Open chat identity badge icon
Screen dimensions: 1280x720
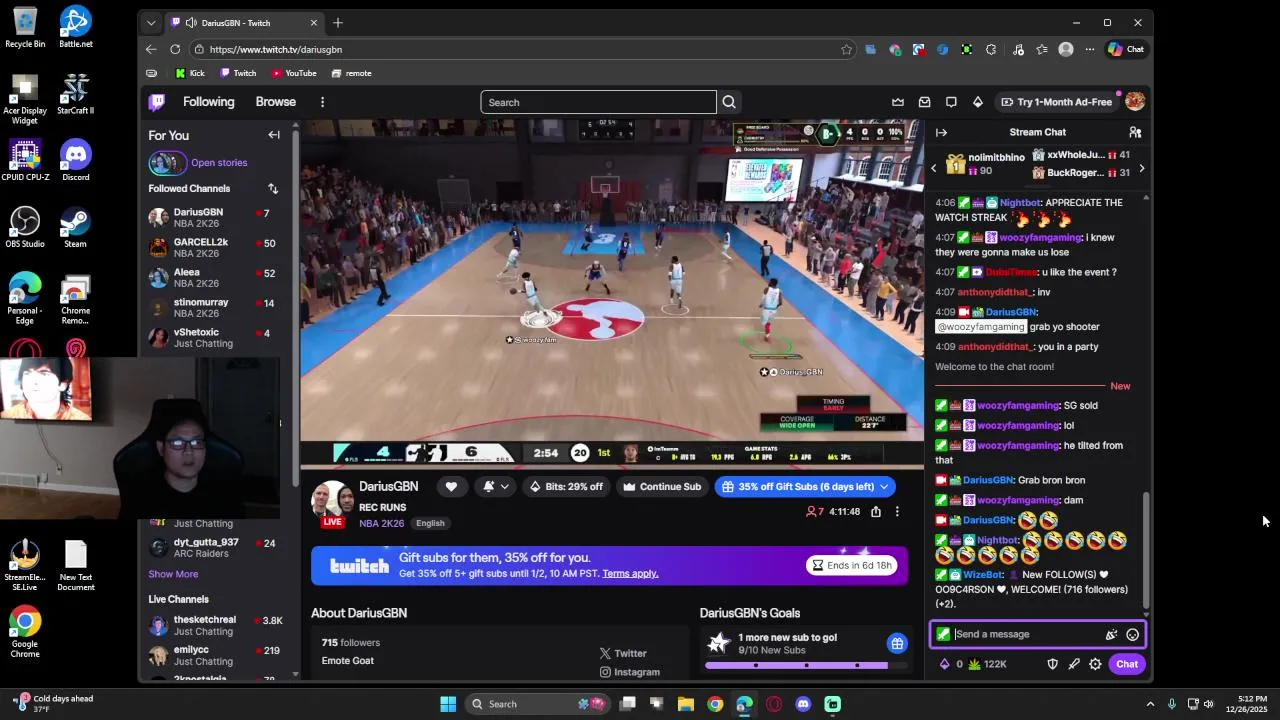943,634
